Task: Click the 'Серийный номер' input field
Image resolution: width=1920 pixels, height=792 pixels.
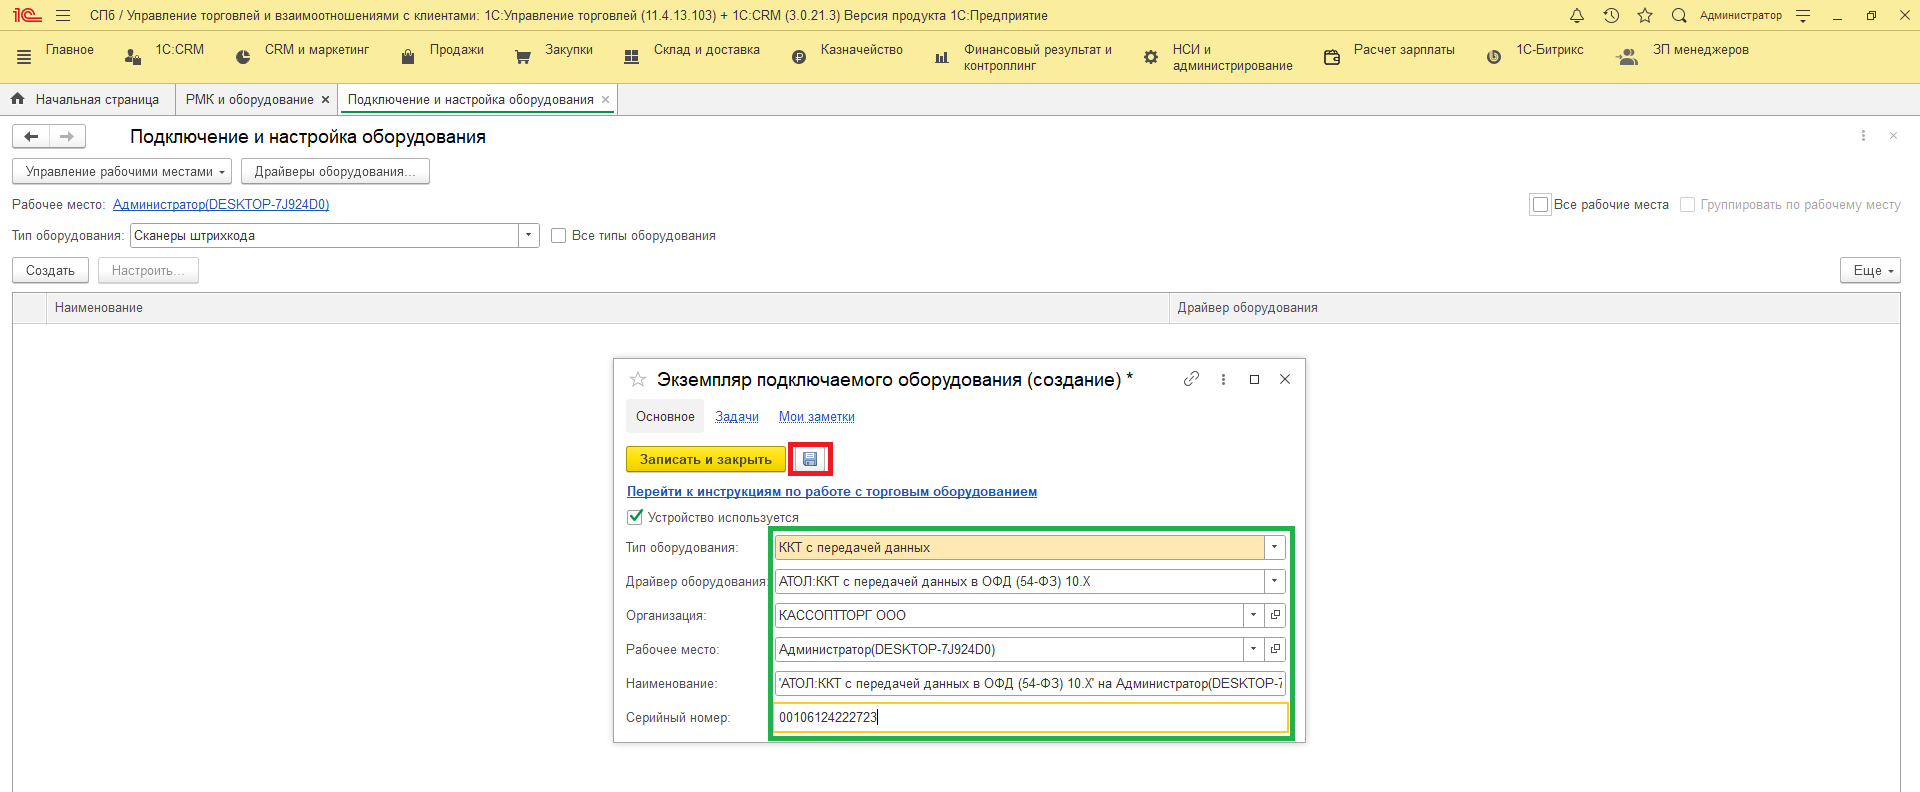Action: (1030, 717)
